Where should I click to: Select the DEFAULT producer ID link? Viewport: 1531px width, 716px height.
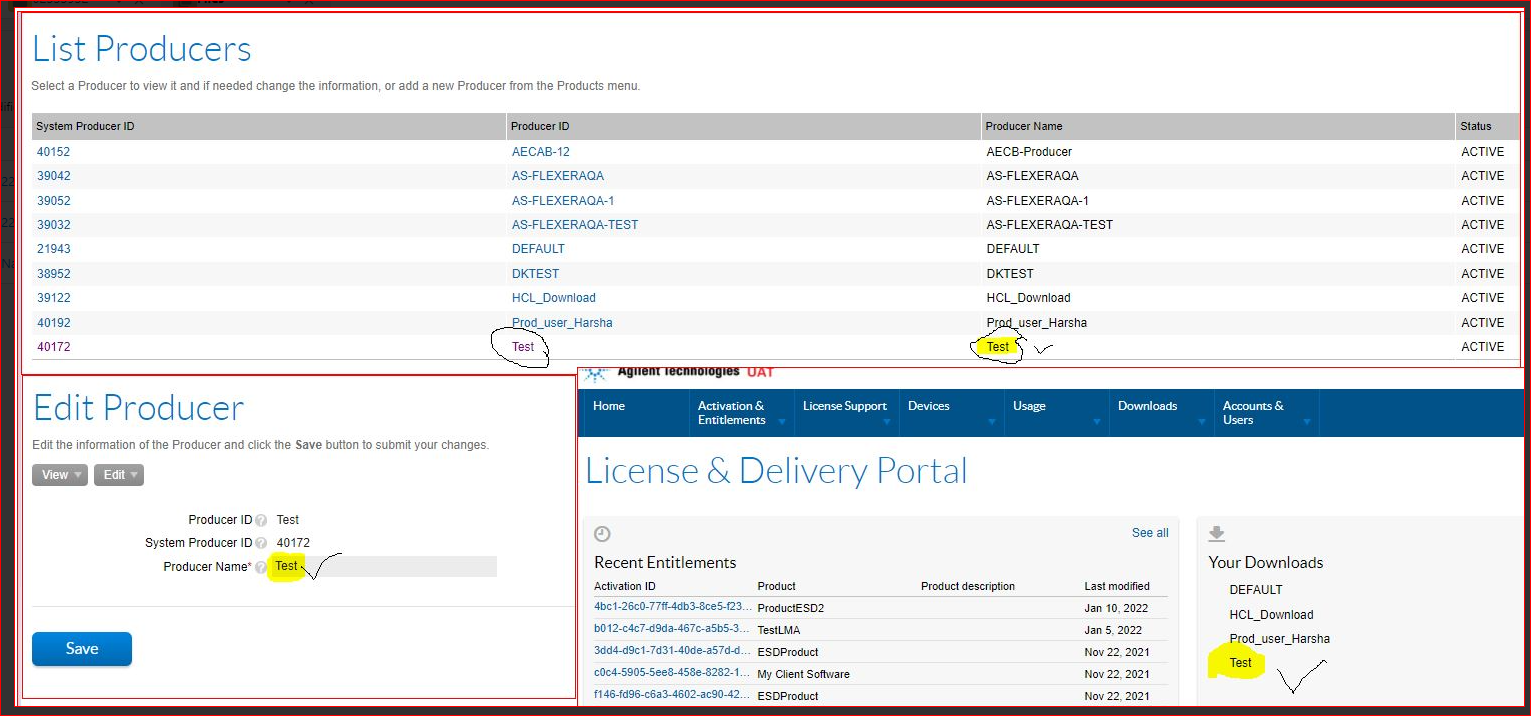point(538,249)
